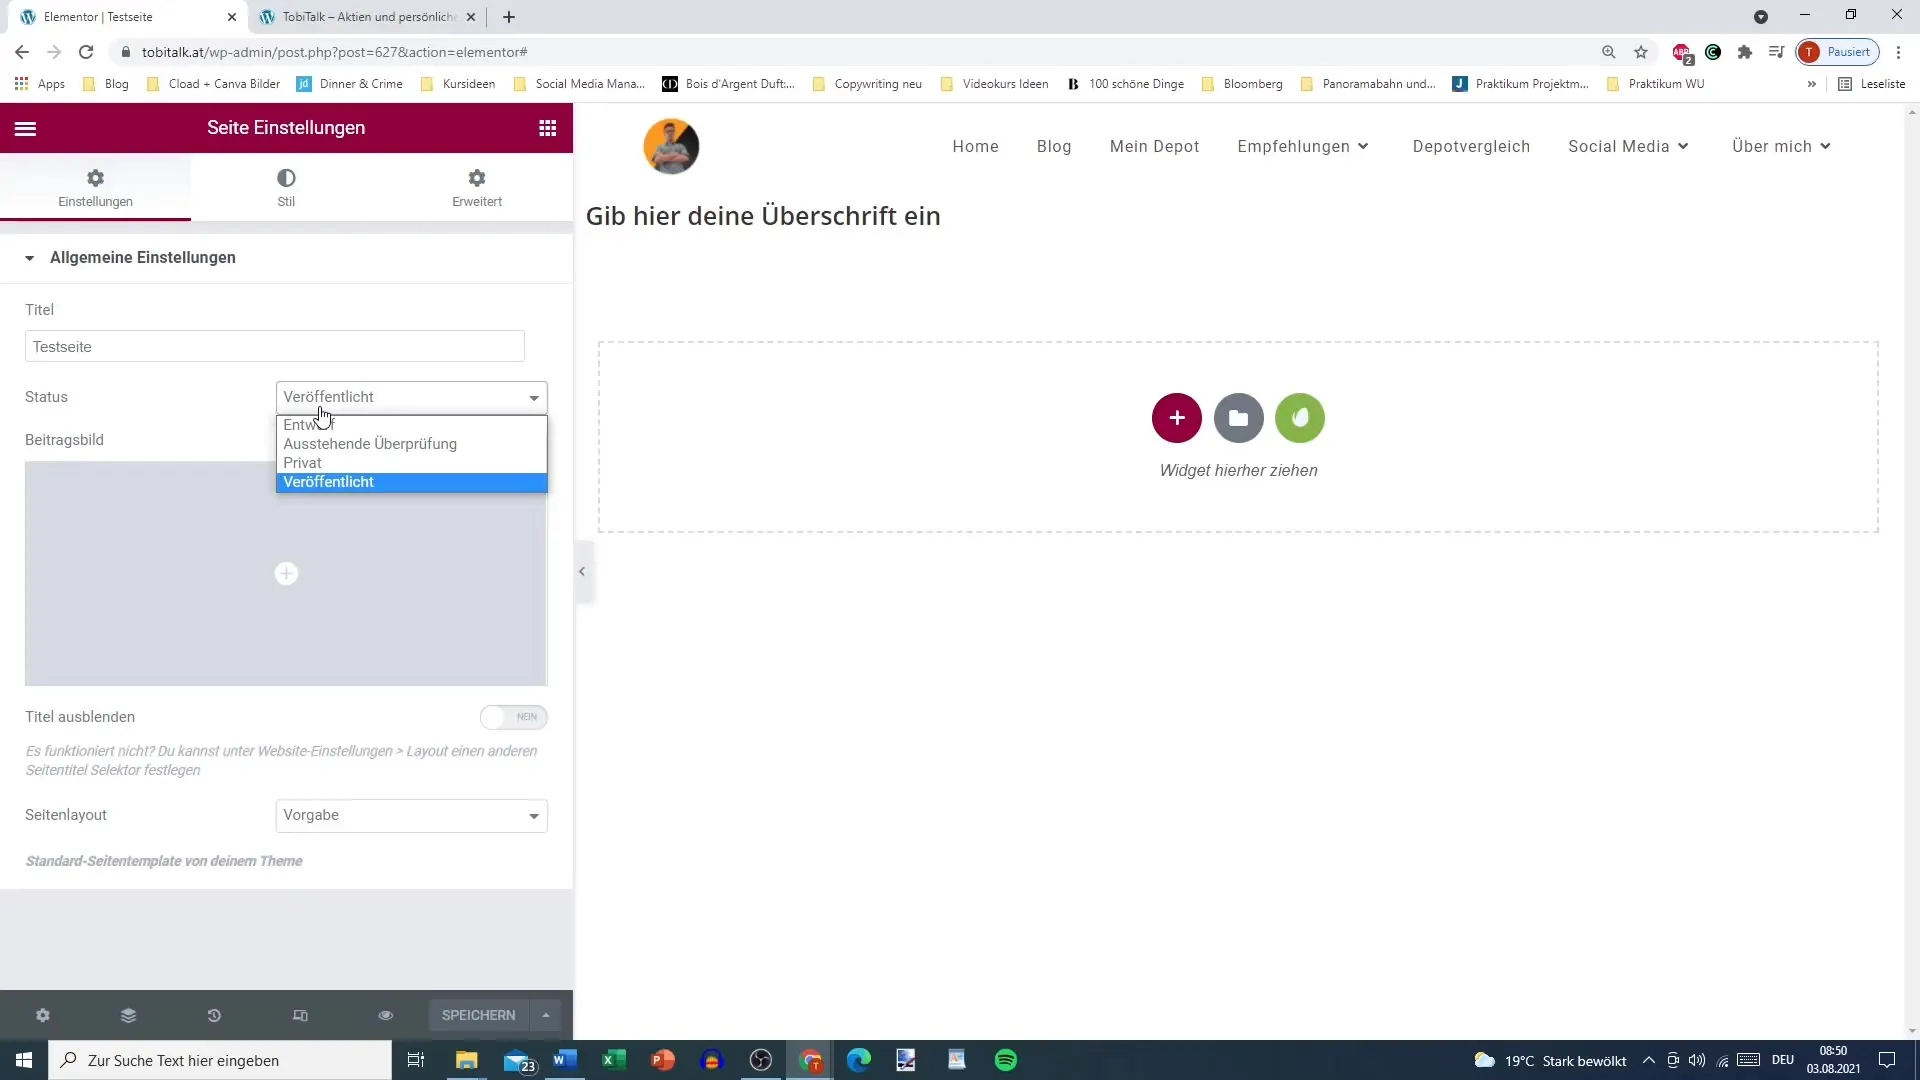Open Microsoft Edge from the taskbar
1920x1080 pixels.
[x=859, y=1060]
